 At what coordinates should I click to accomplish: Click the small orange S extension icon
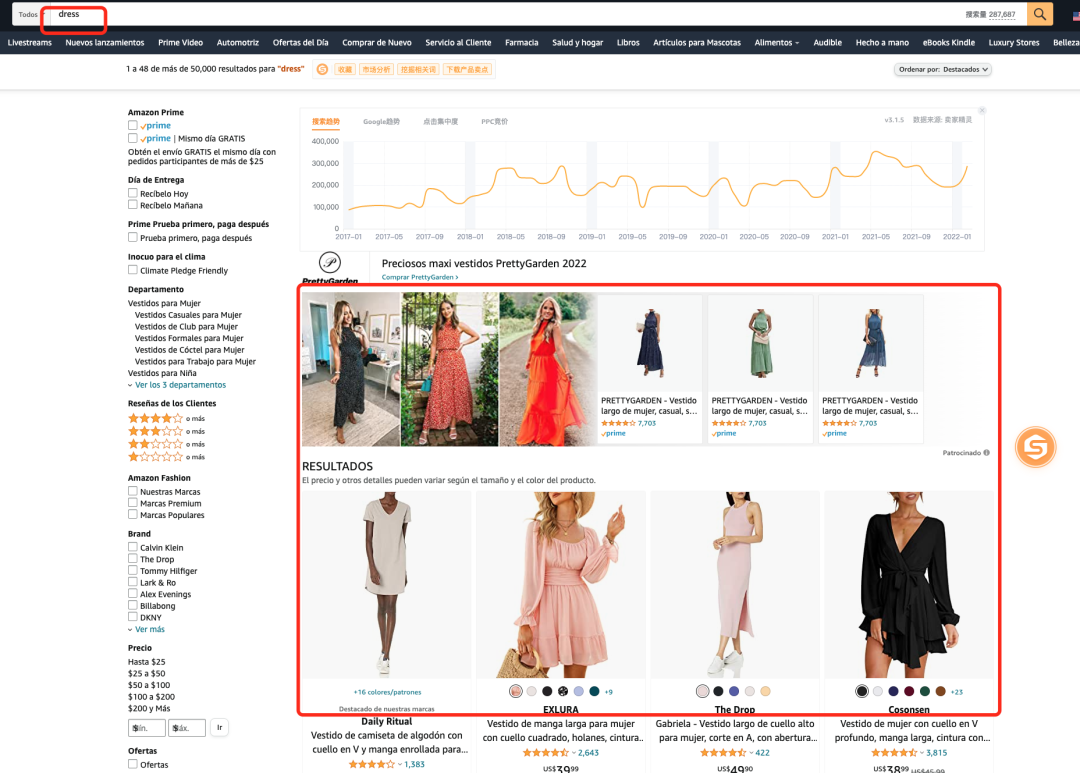point(322,69)
